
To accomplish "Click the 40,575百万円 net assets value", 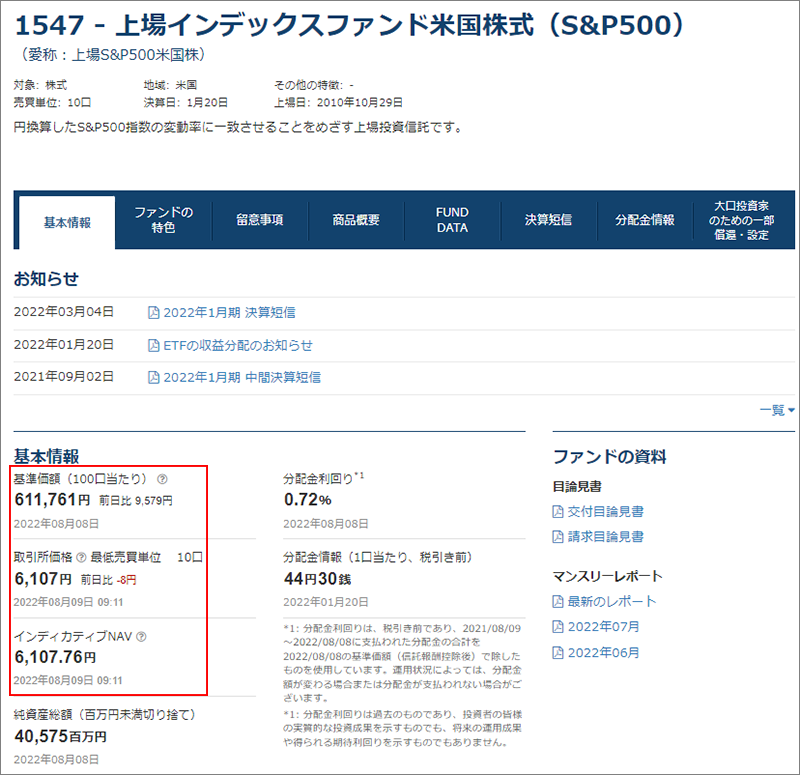I will [60, 736].
